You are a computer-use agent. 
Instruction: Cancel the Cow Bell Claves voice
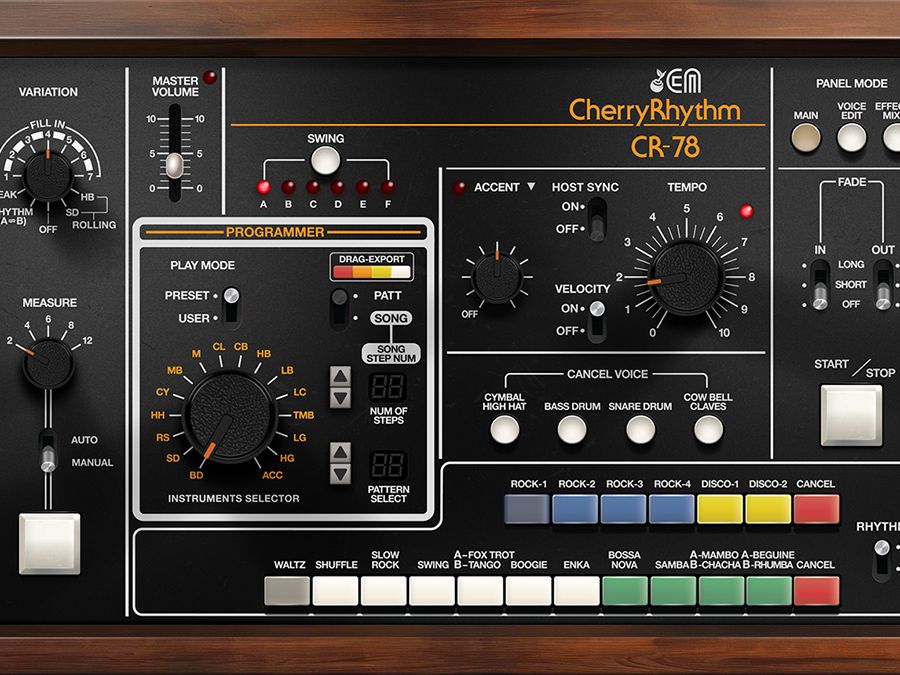(x=708, y=430)
